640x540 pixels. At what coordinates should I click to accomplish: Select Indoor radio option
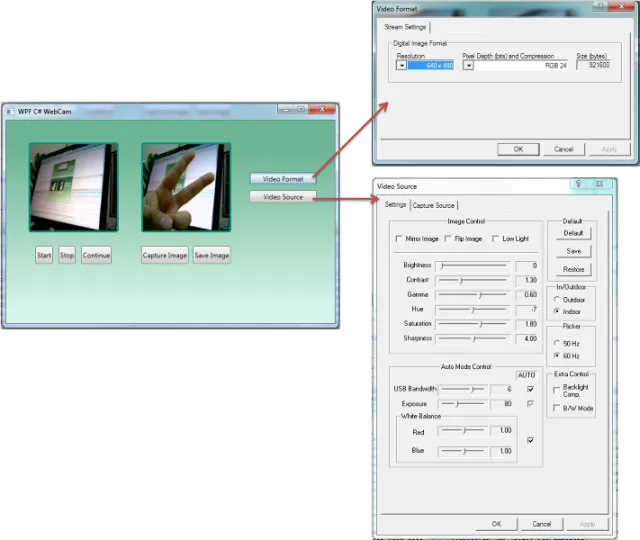(557, 311)
